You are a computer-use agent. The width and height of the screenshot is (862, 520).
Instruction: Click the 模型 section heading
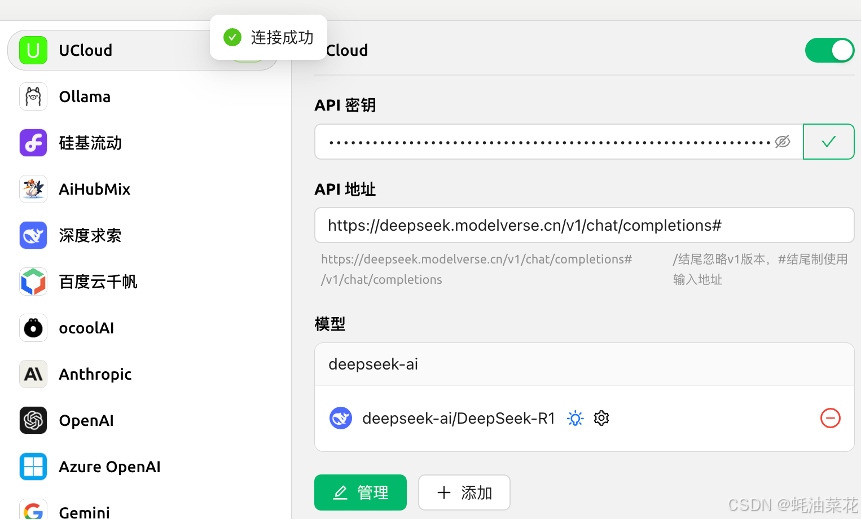[x=330, y=324]
